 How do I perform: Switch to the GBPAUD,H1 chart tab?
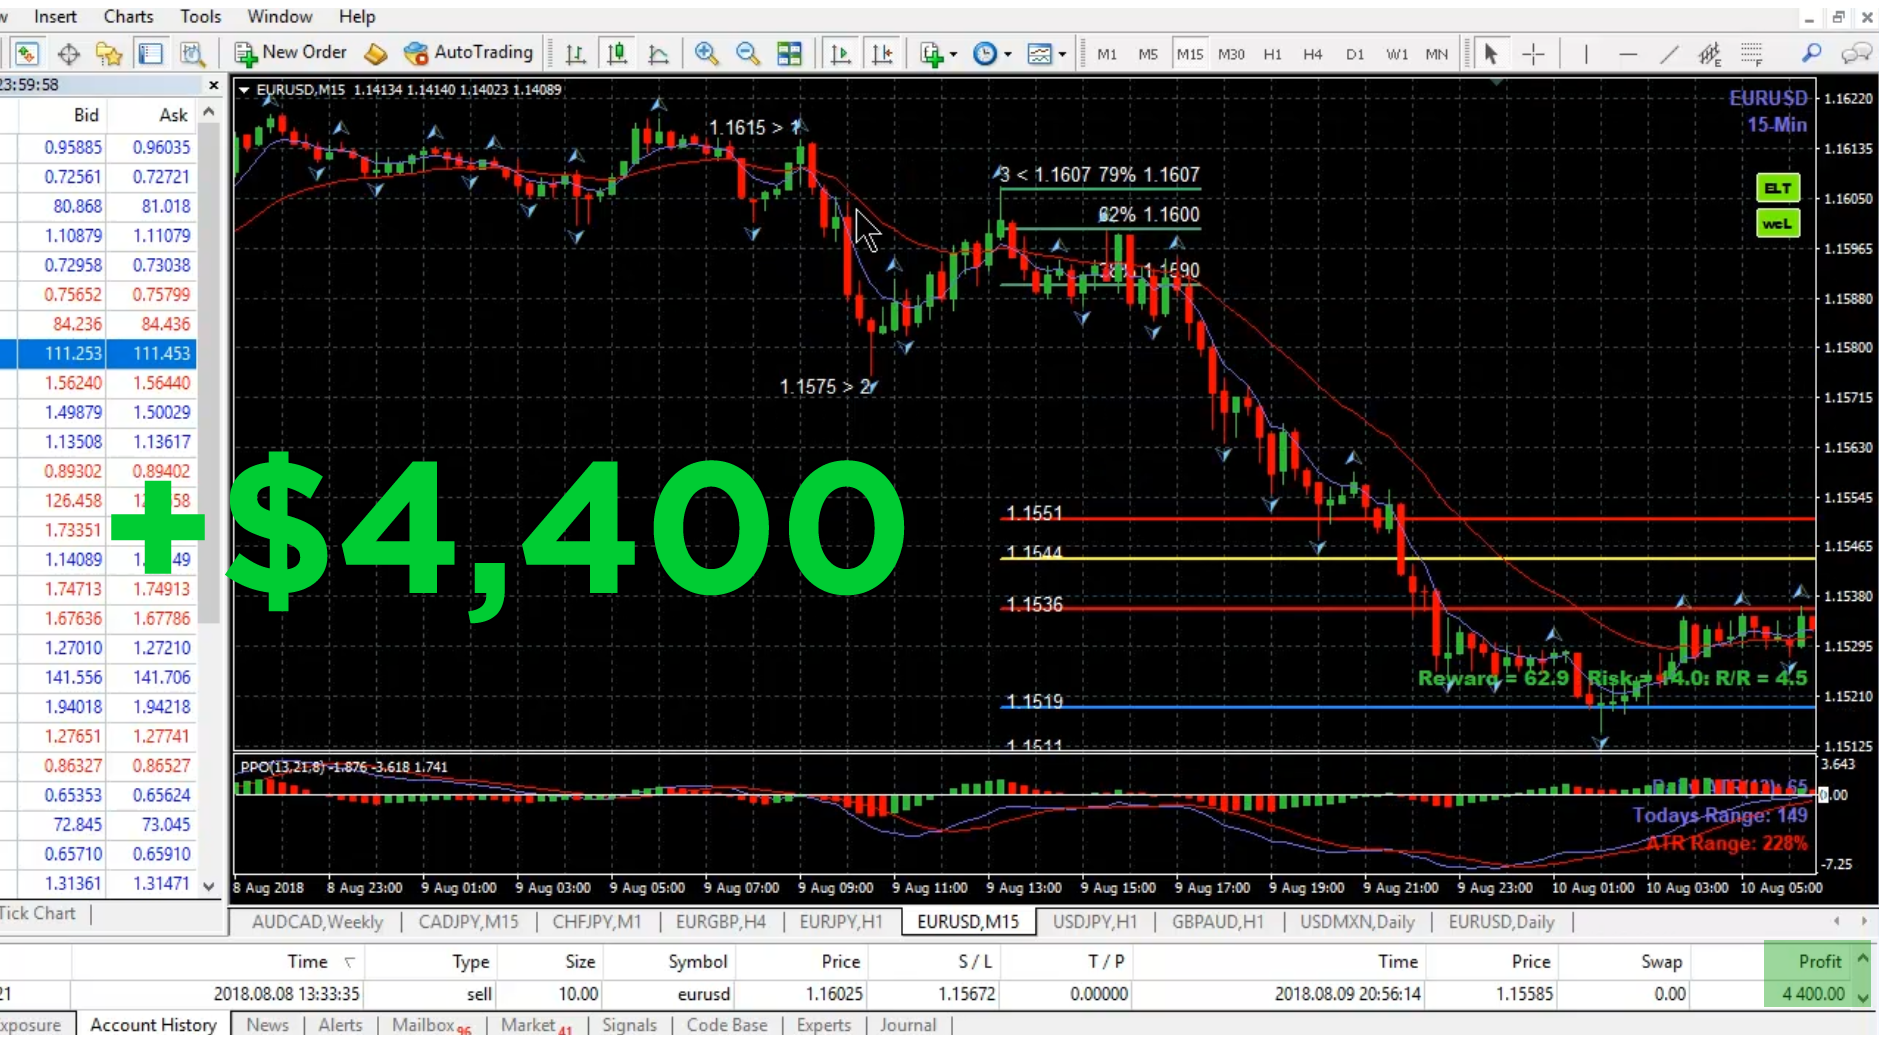(1218, 922)
